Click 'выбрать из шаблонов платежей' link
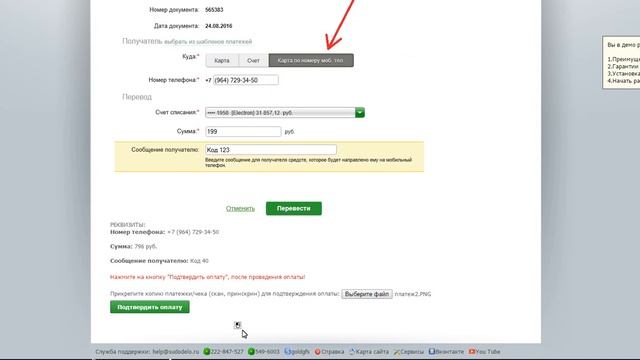 [208, 42]
